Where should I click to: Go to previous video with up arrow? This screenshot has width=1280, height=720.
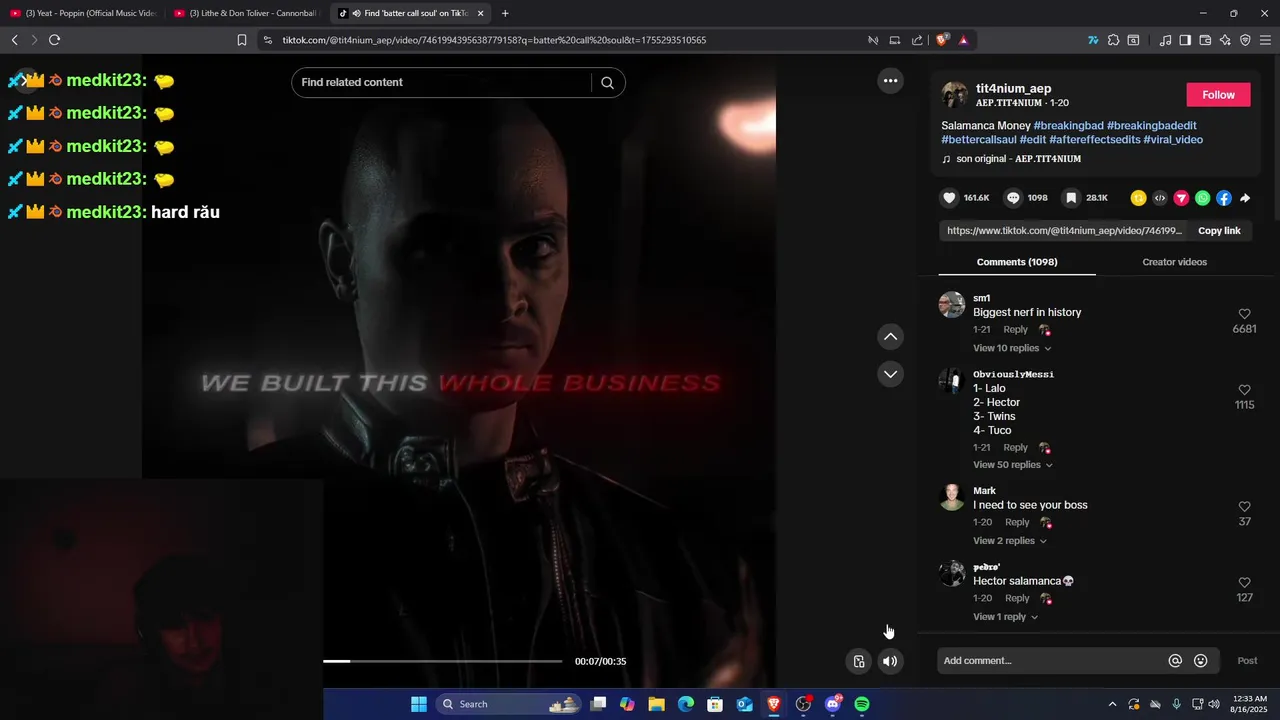tap(890, 337)
